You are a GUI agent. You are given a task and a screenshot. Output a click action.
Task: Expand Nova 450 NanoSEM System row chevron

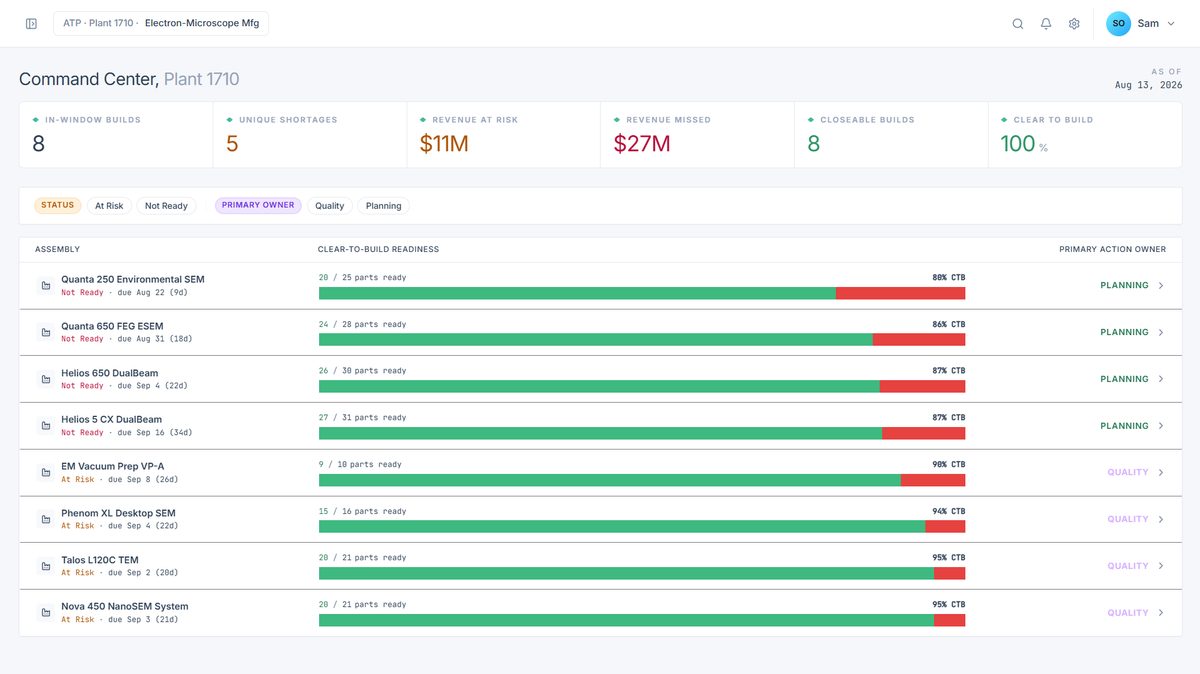click(1161, 613)
